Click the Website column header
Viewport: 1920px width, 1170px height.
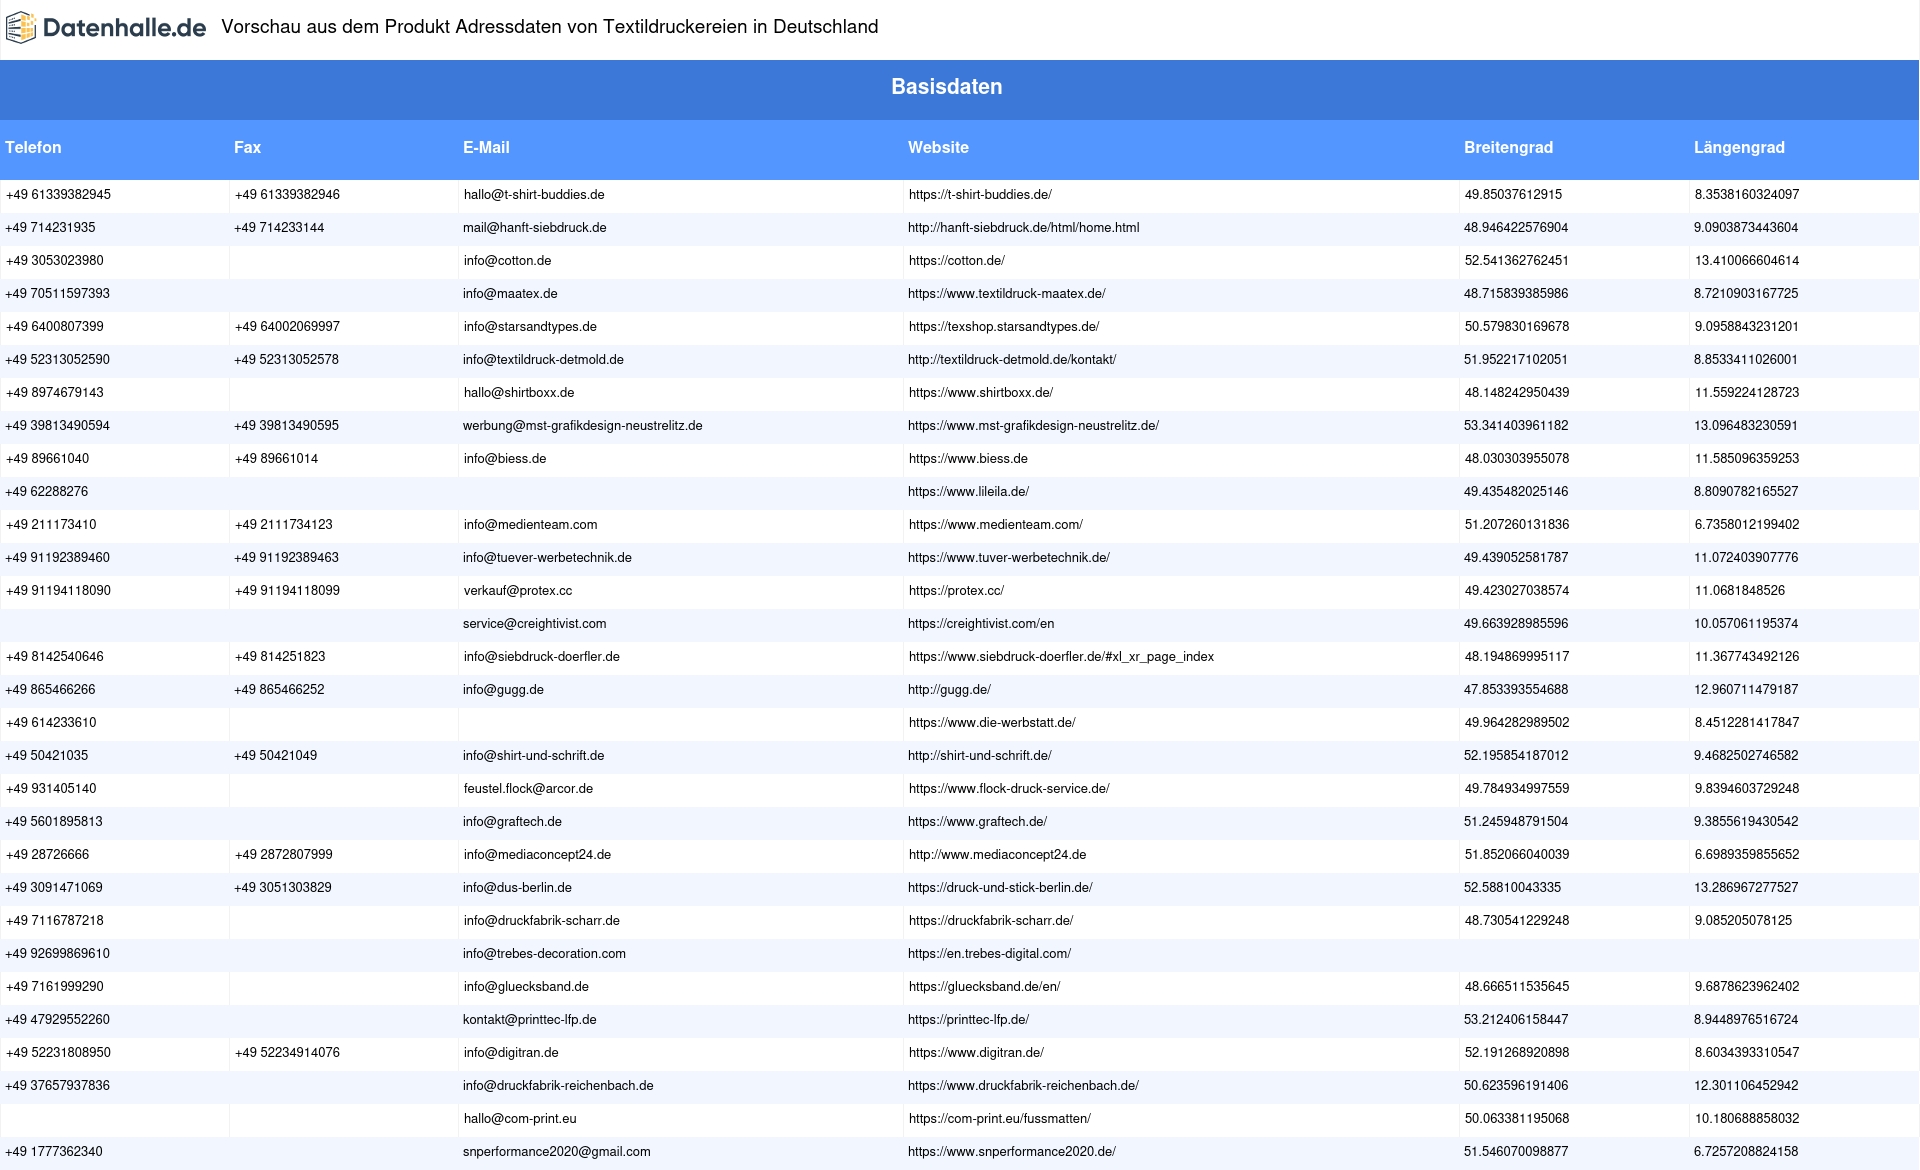pyautogui.click(x=938, y=148)
